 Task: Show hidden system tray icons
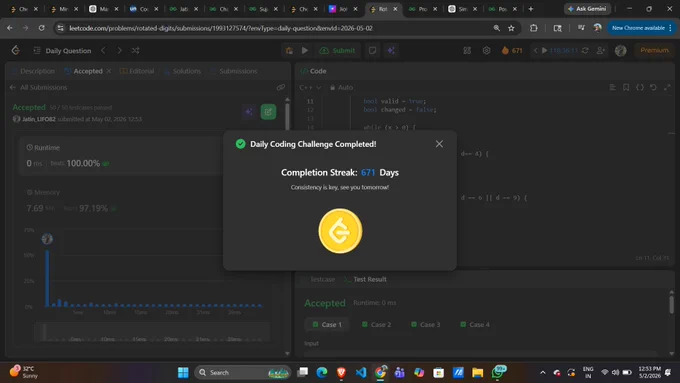543,373
